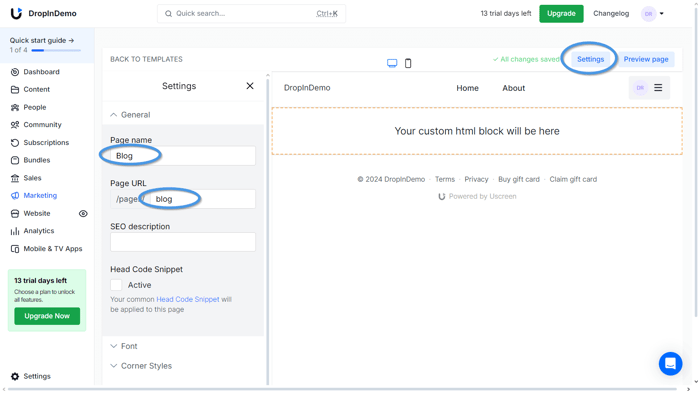Screen dimensions: 700x393
Task: Close the Settings panel with X
Action: coord(250,86)
